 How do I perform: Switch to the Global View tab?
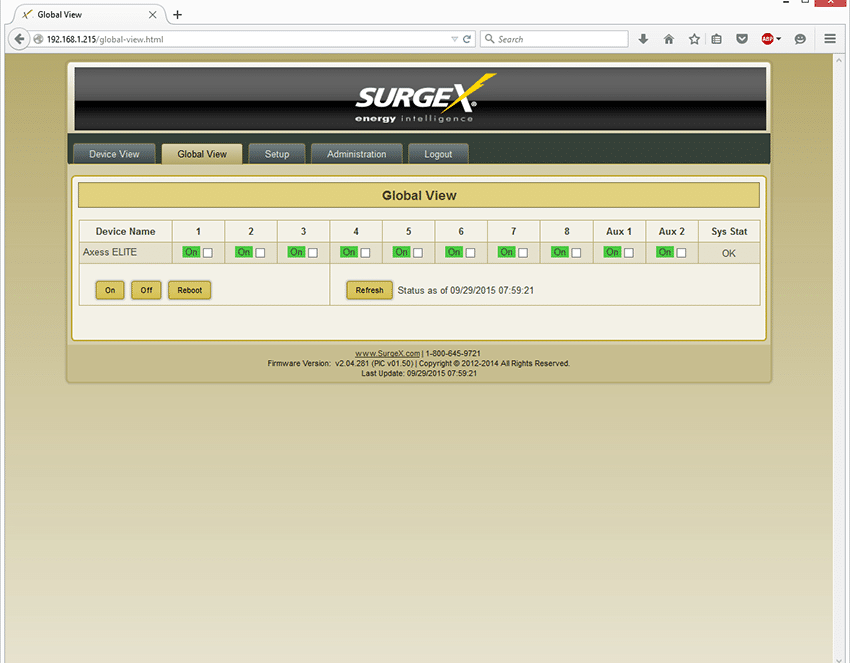(x=202, y=154)
